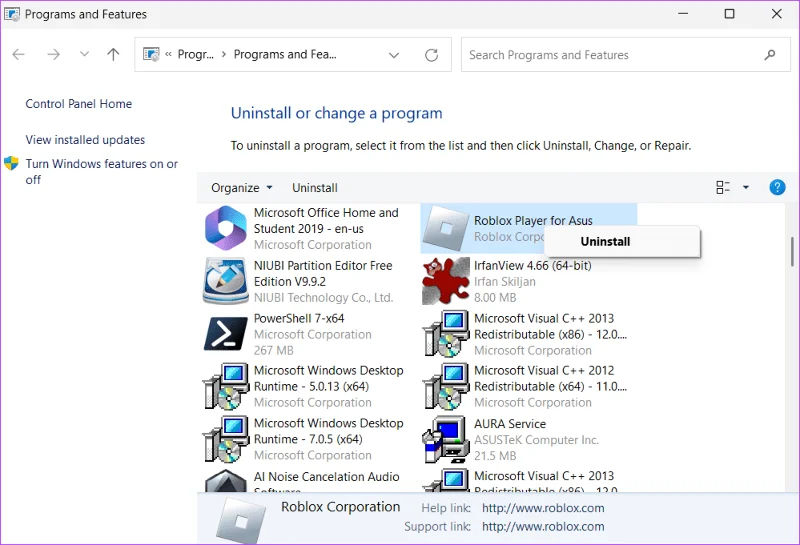Viewport: 800px width, 545px height.
Task: Expand the hidden breadcrumb path chevrons
Action: (x=168, y=54)
